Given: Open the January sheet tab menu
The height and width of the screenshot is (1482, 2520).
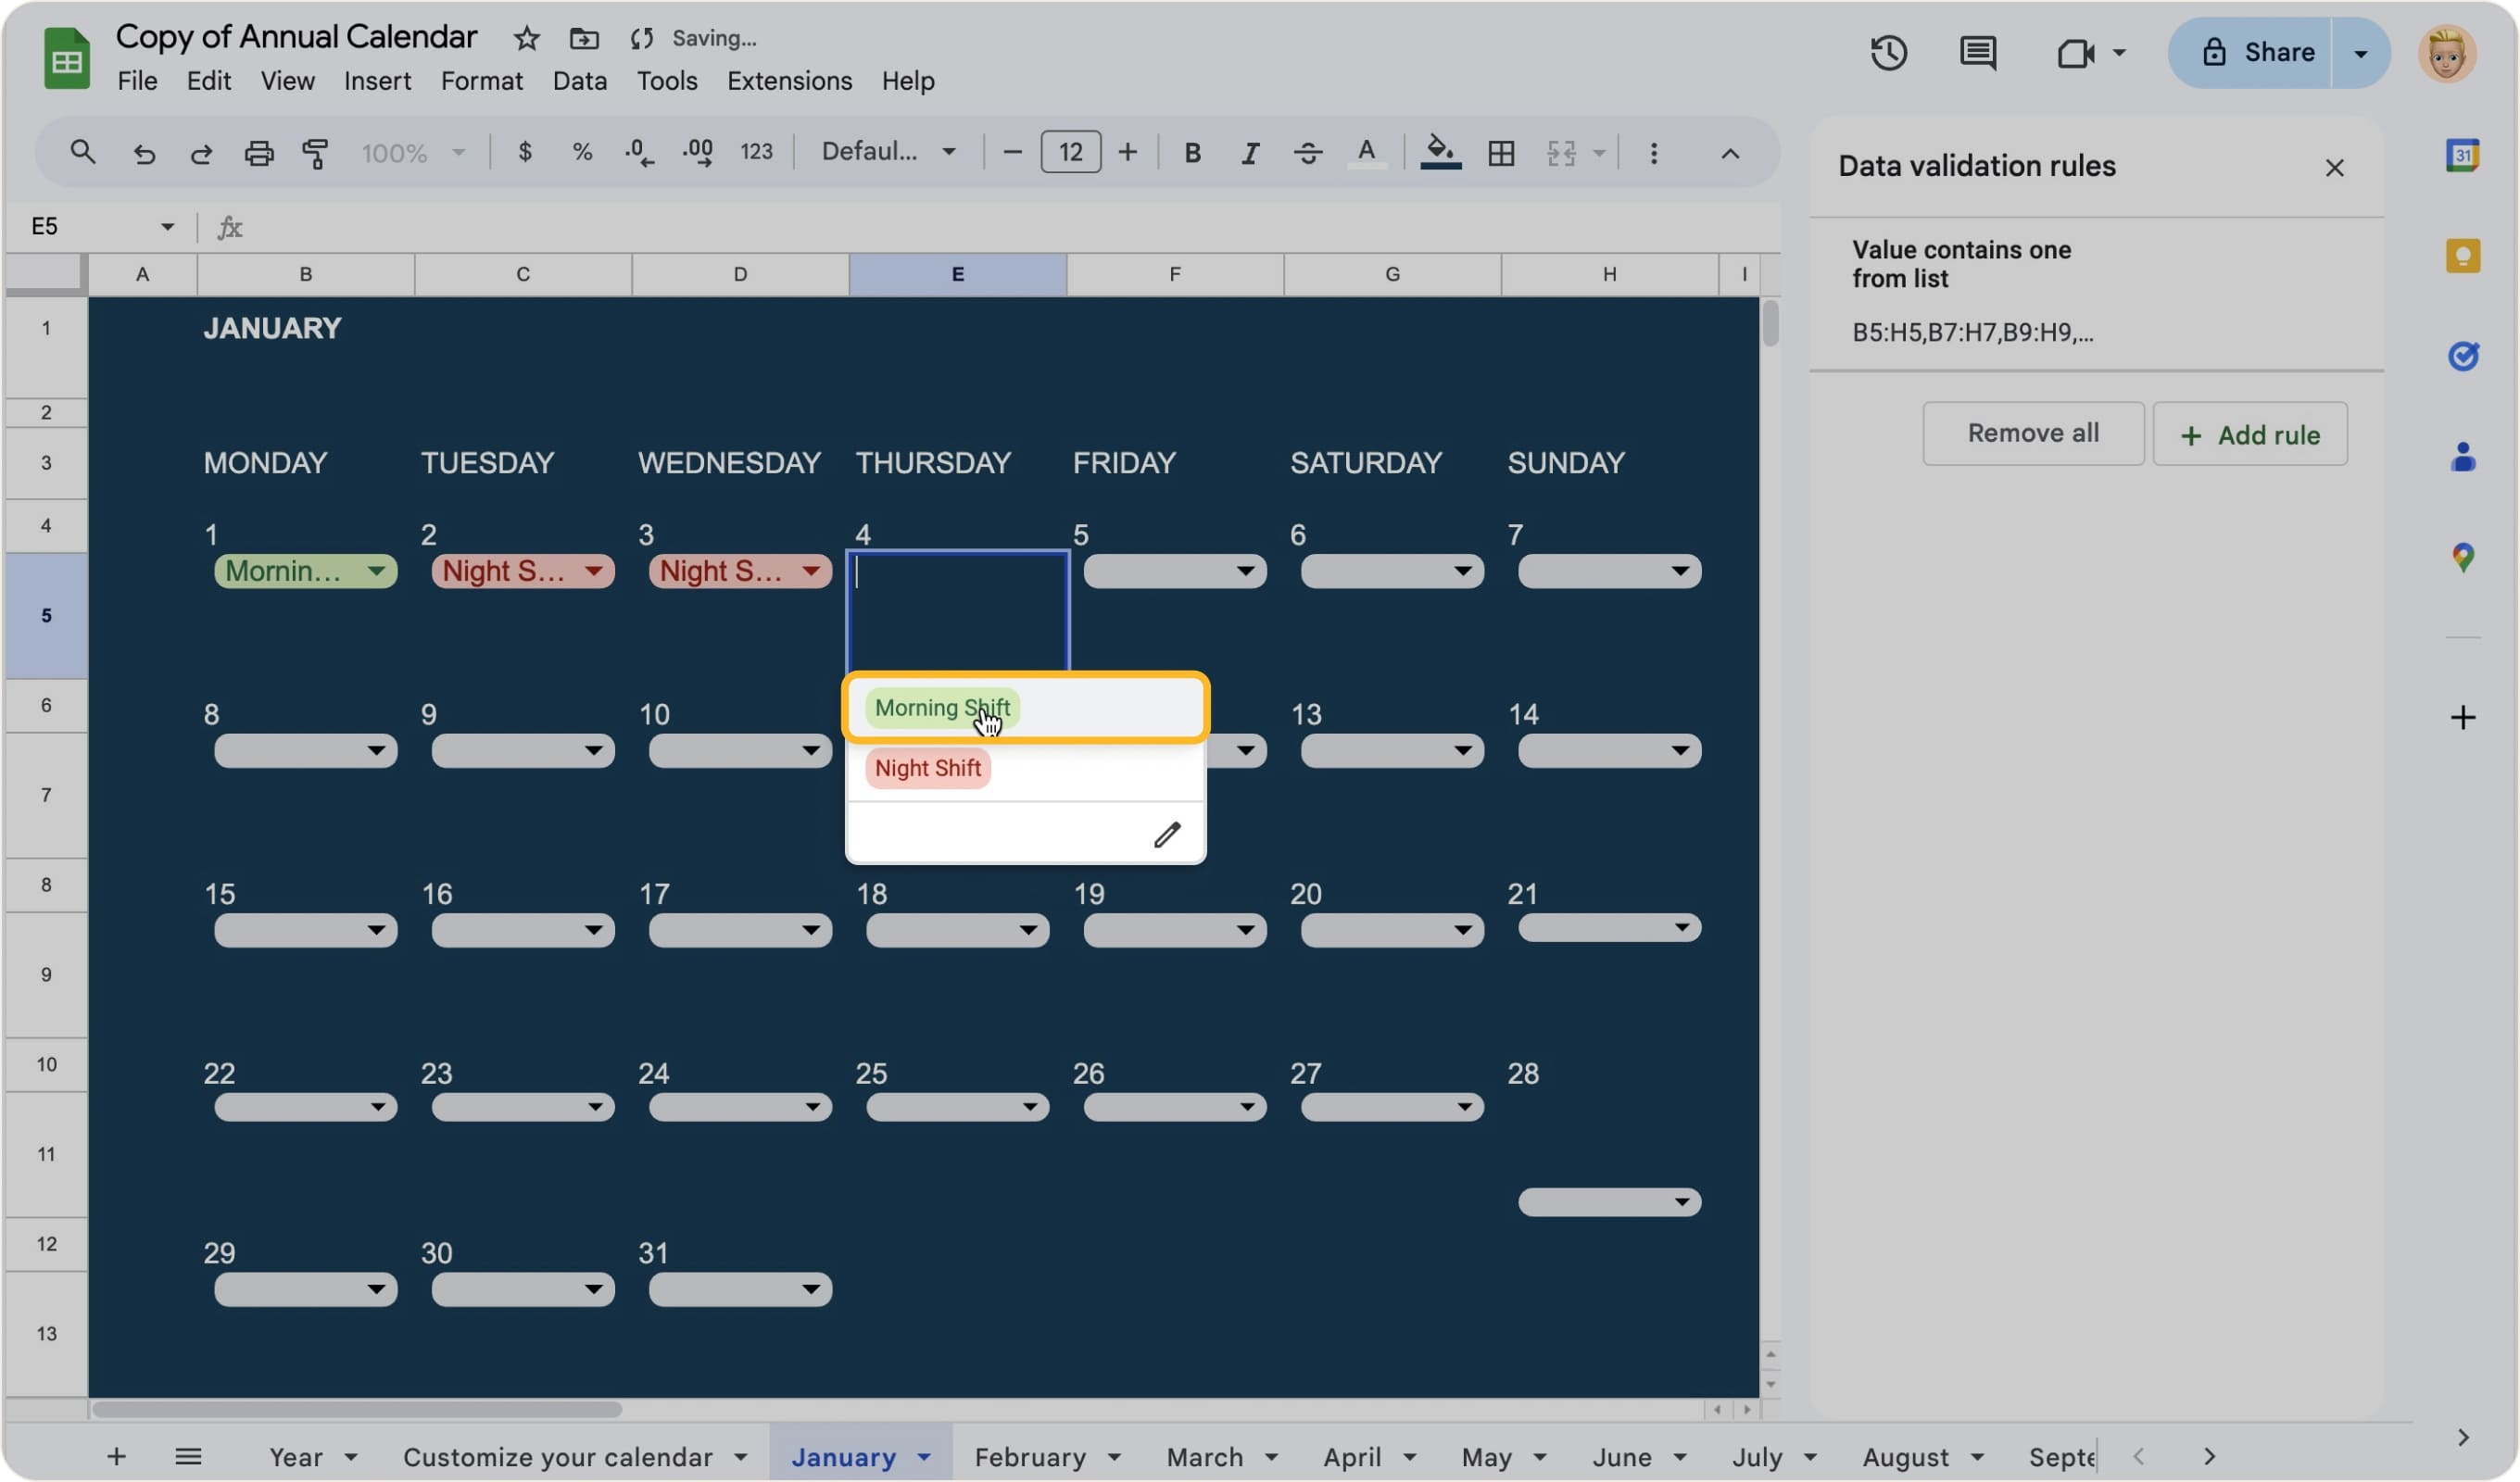Looking at the screenshot, I should [925, 1457].
